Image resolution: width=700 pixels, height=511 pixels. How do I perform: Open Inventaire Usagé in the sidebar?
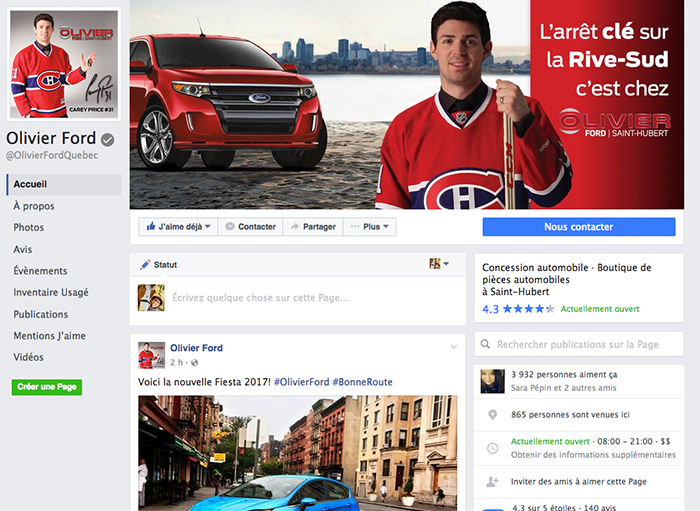[51, 292]
